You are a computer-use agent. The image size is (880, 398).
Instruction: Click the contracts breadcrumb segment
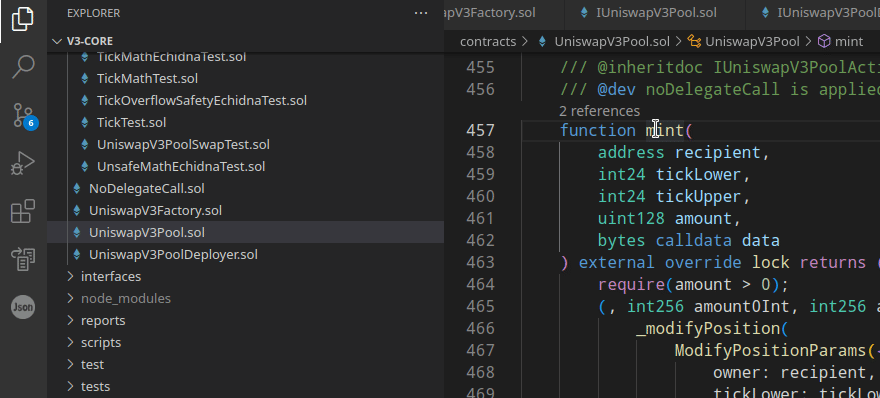488,41
